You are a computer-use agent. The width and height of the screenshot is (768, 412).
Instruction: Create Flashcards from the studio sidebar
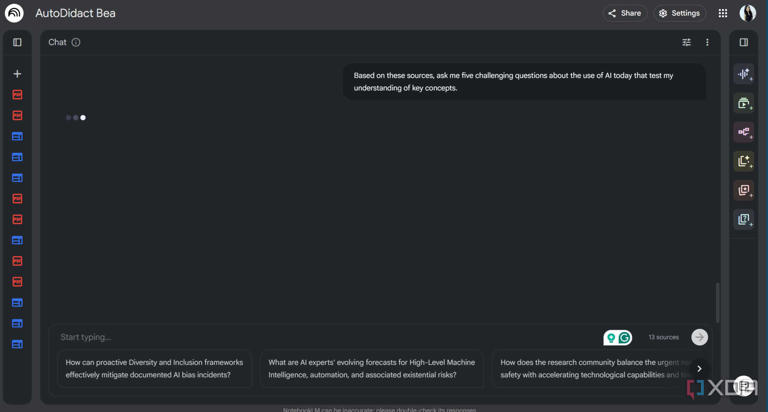click(744, 190)
